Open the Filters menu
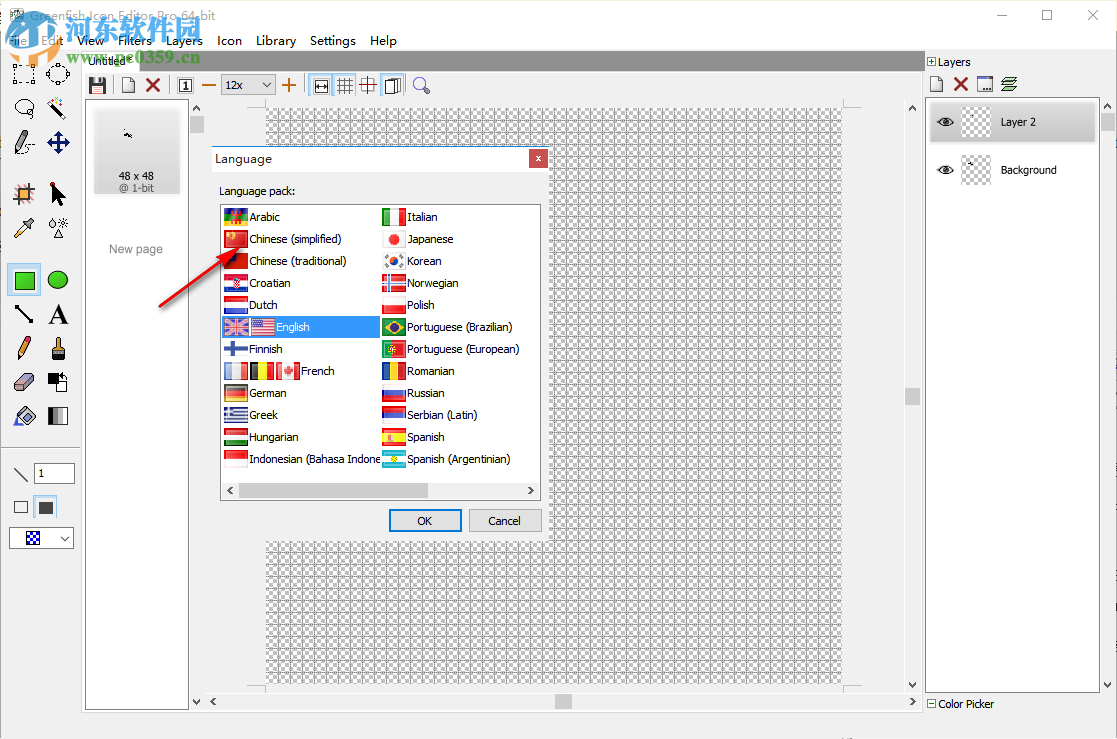This screenshot has height=739, width=1117. click(x=135, y=40)
